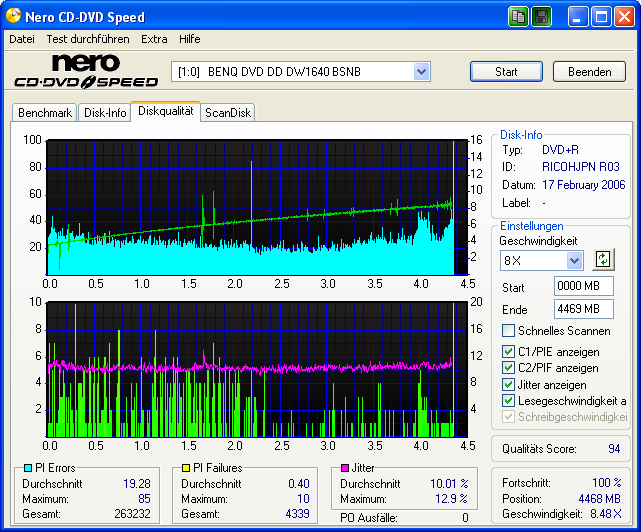
Task: Click the PI Failures Durchschnitt value 0.40
Action: click(299, 484)
